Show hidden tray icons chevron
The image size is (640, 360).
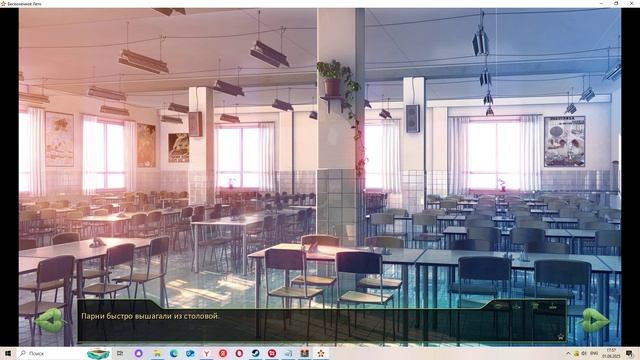pyautogui.click(x=569, y=353)
